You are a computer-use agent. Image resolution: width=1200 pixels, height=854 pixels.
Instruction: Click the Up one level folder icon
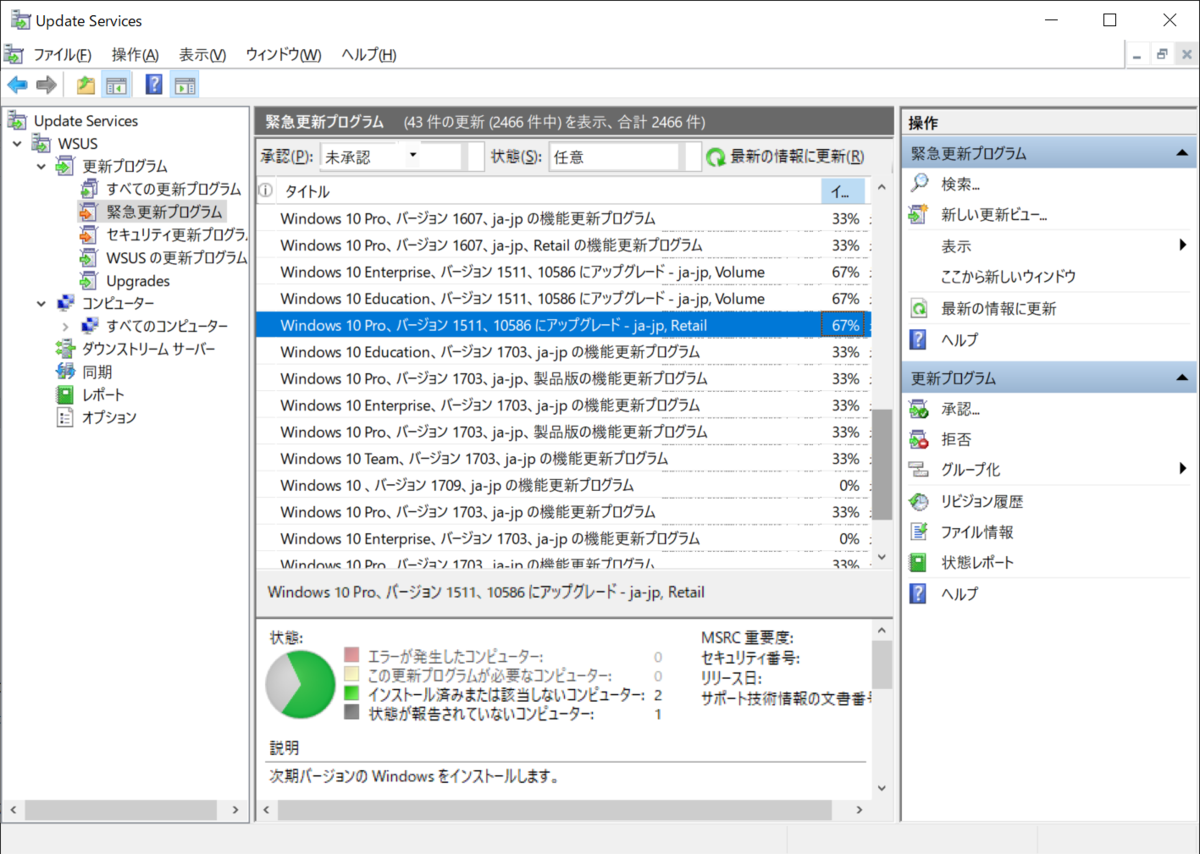(x=86, y=85)
